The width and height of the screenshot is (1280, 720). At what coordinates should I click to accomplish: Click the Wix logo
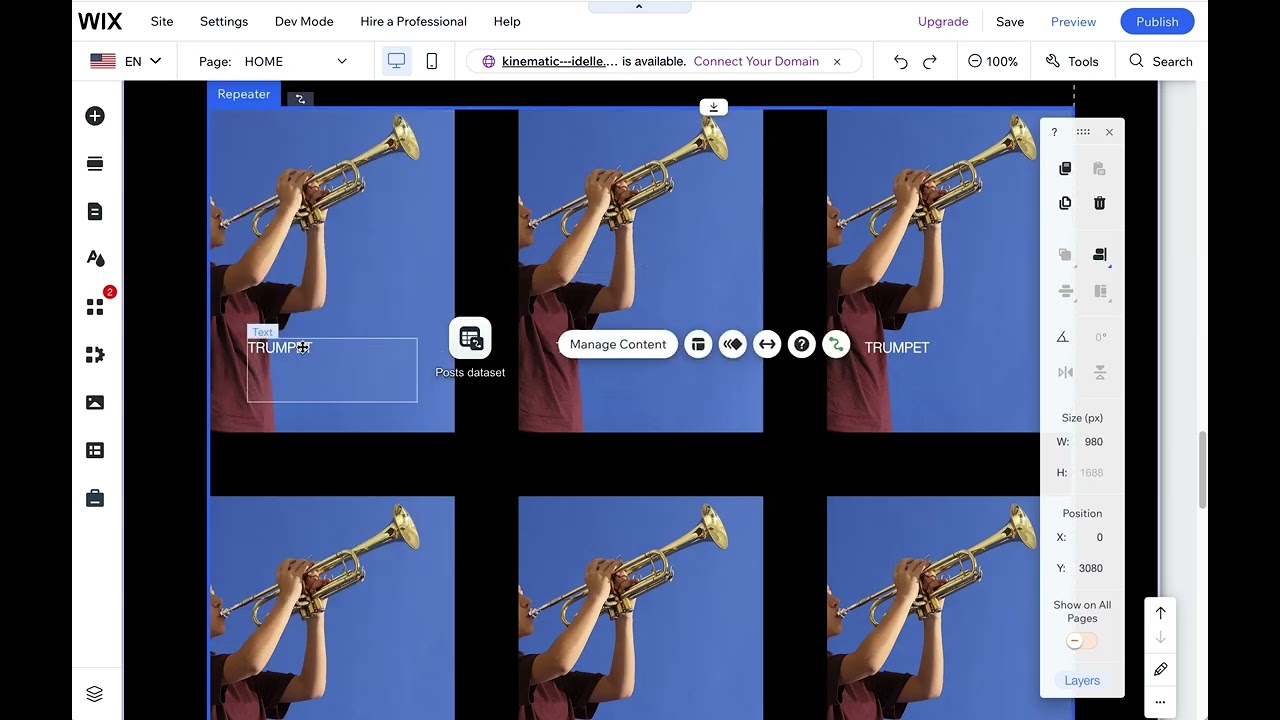[100, 21]
